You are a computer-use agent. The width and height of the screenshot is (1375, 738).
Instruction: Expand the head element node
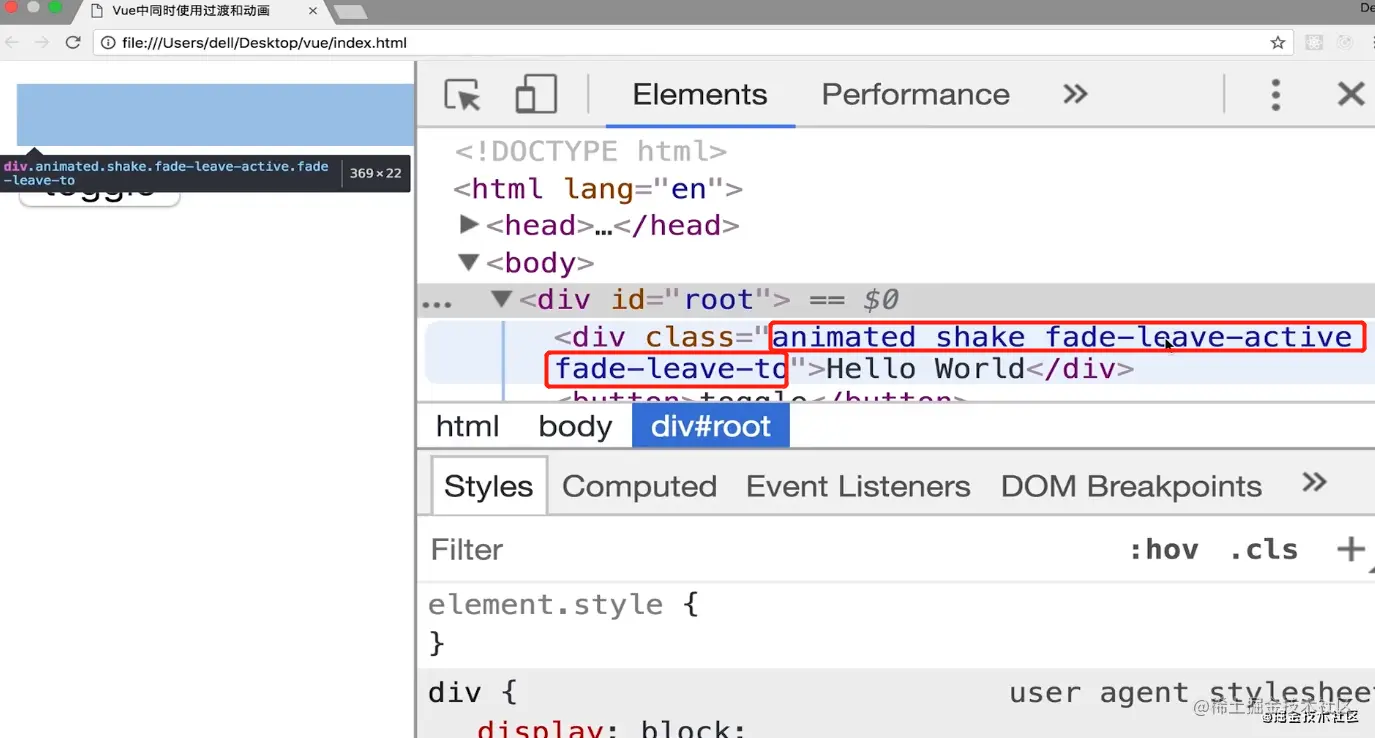pyautogui.click(x=470, y=225)
